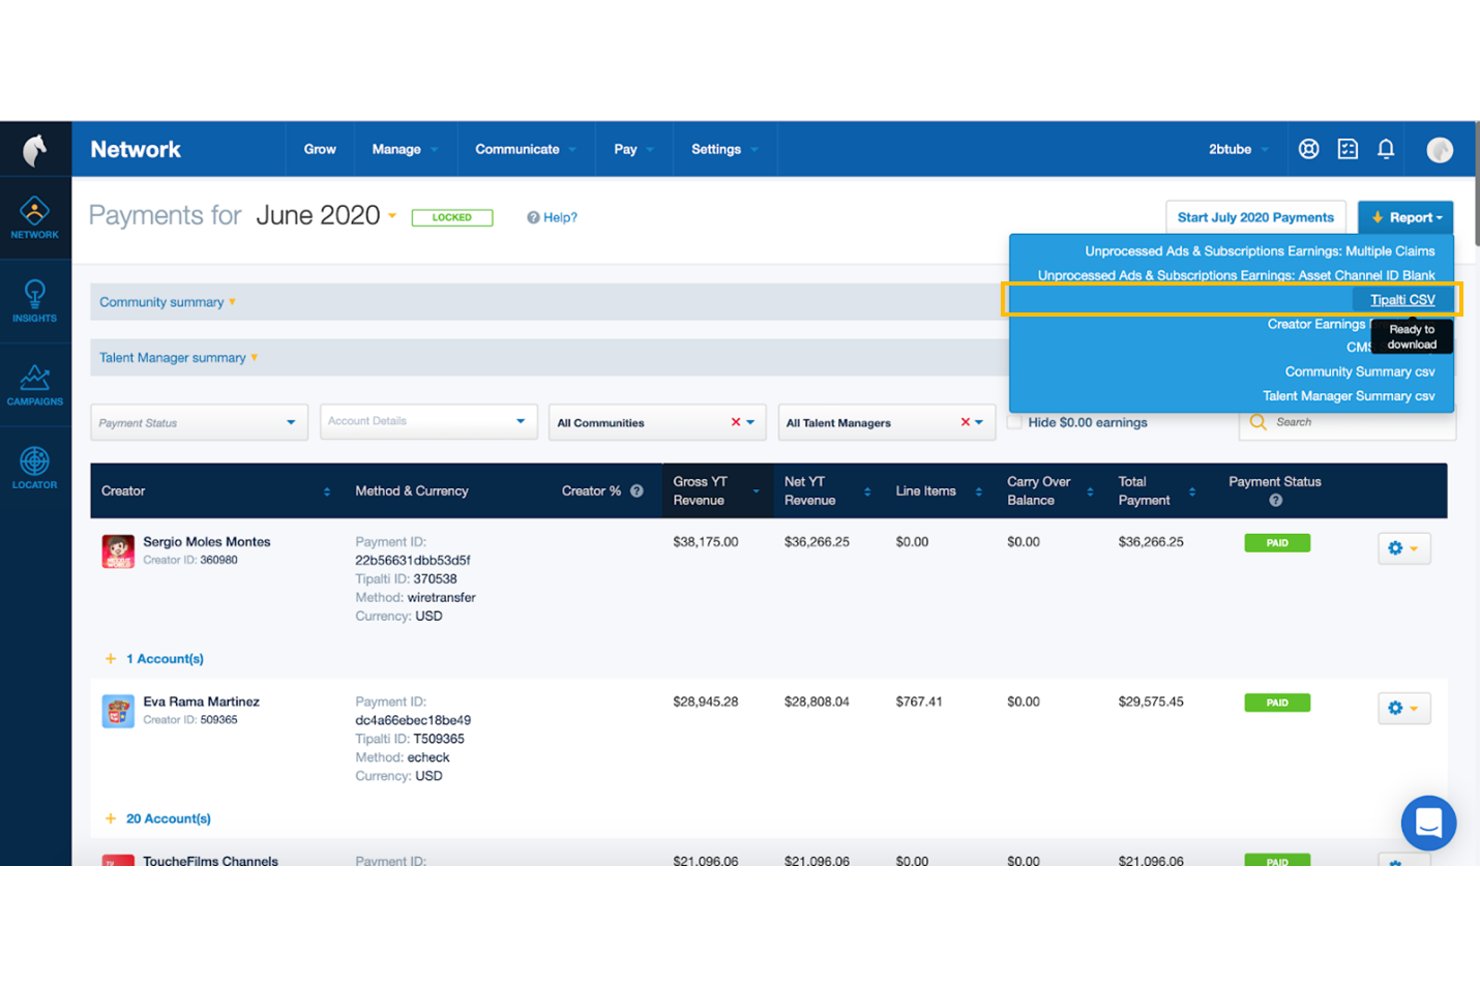
Task: Open the Network sidebar section
Action: (x=35, y=218)
